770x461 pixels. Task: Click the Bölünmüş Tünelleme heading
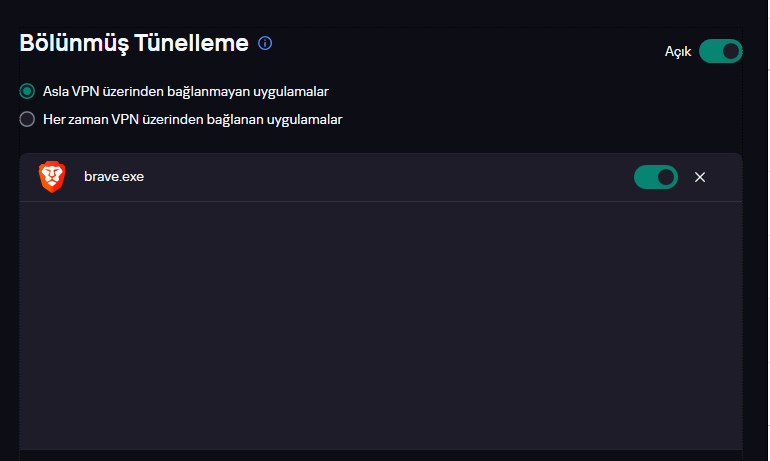[x=134, y=43]
